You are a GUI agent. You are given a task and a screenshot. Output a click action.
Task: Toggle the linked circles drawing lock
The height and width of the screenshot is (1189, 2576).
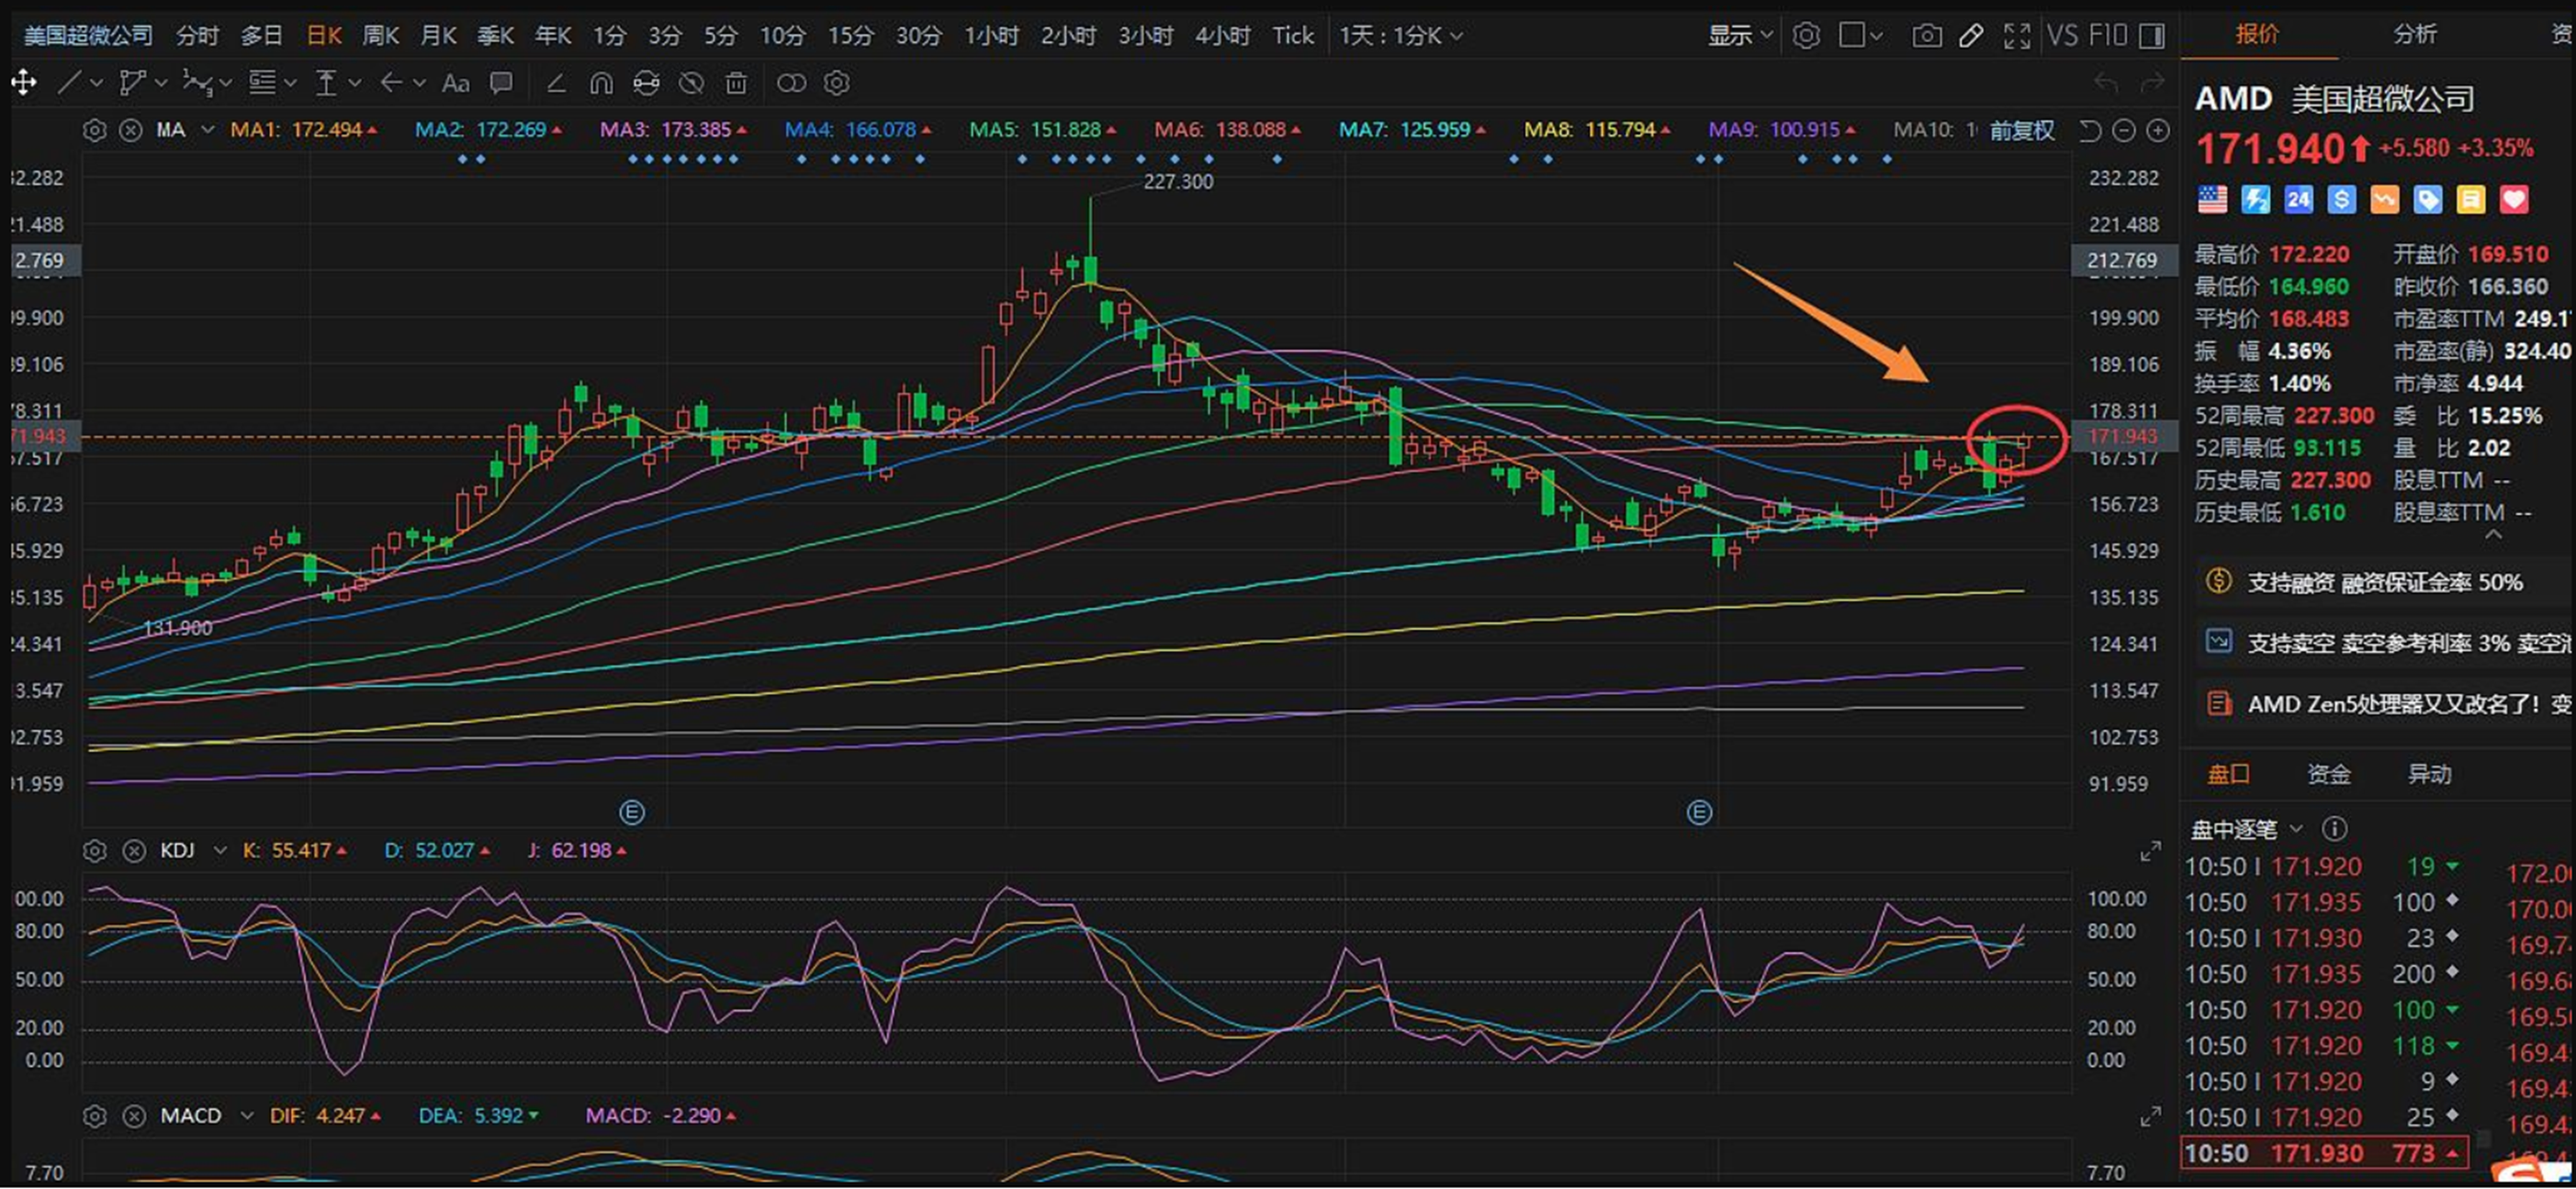(791, 83)
